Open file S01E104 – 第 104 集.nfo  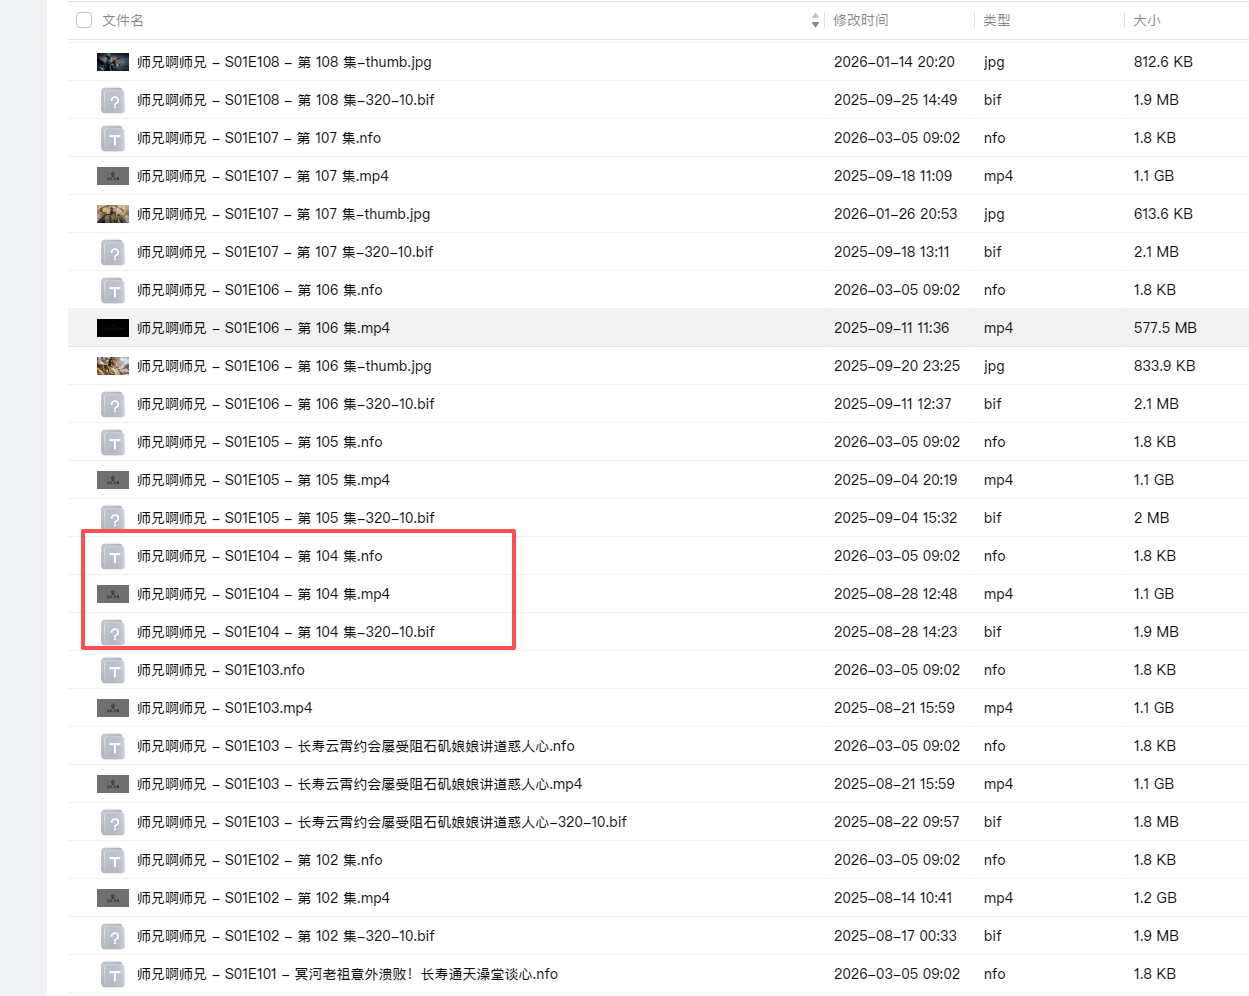pyautogui.click(x=260, y=556)
